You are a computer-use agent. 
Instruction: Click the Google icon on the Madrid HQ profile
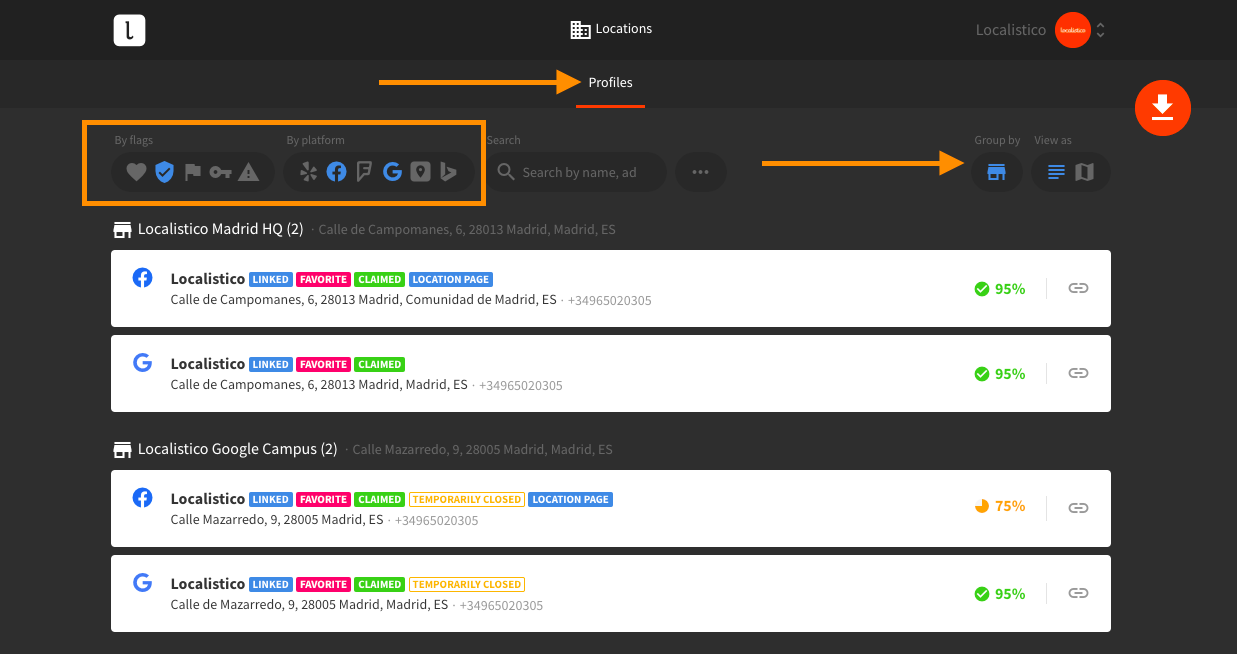tap(143, 363)
